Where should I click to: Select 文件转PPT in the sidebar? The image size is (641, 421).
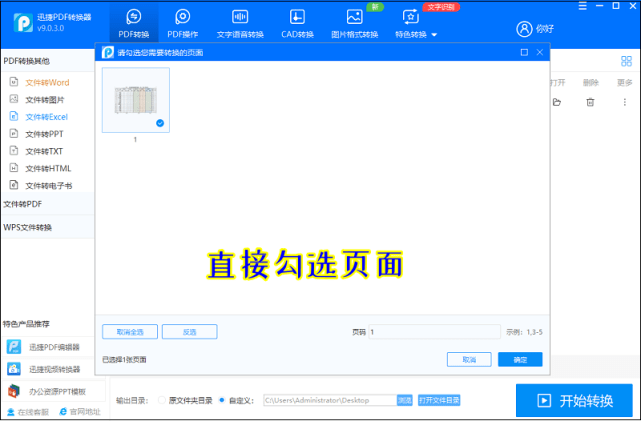point(44,134)
